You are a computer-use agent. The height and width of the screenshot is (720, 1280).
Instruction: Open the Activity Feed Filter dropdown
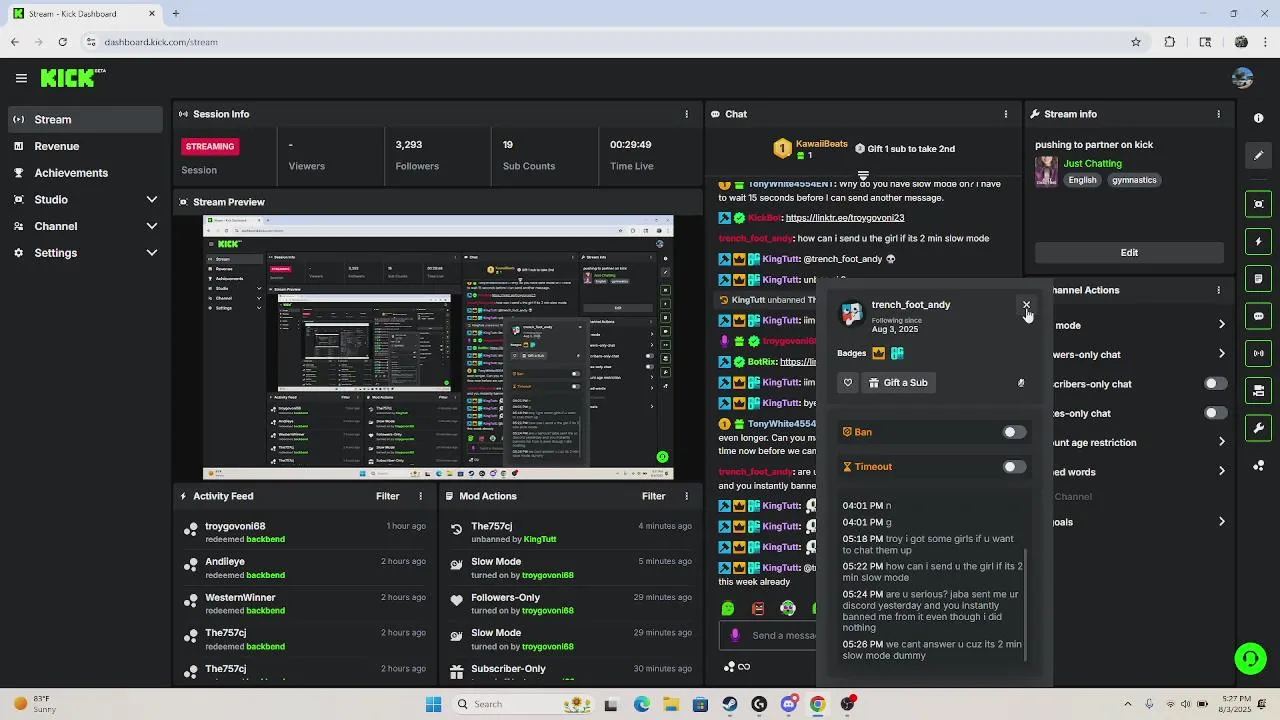point(388,496)
